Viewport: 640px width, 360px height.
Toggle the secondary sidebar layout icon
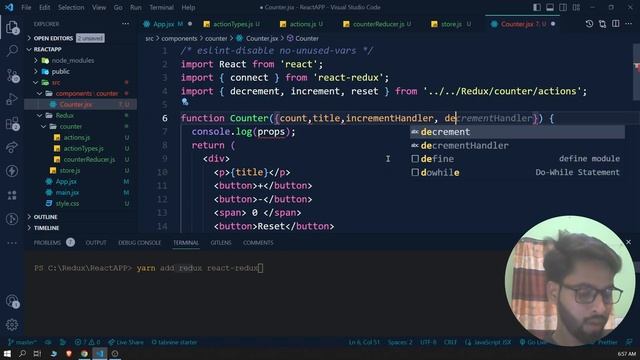pyautogui.click(x=563, y=7)
